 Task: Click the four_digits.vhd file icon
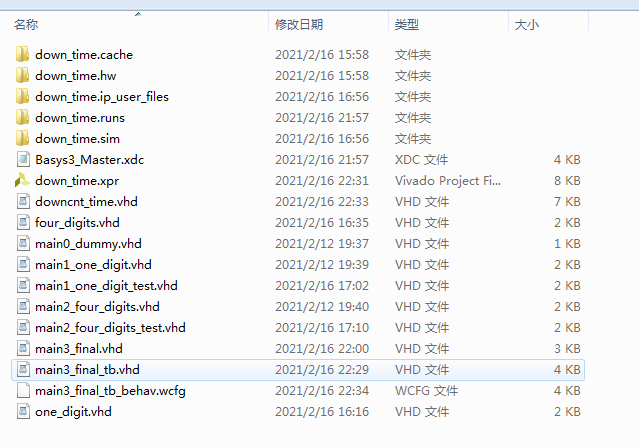pyautogui.click(x=23, y=222)
